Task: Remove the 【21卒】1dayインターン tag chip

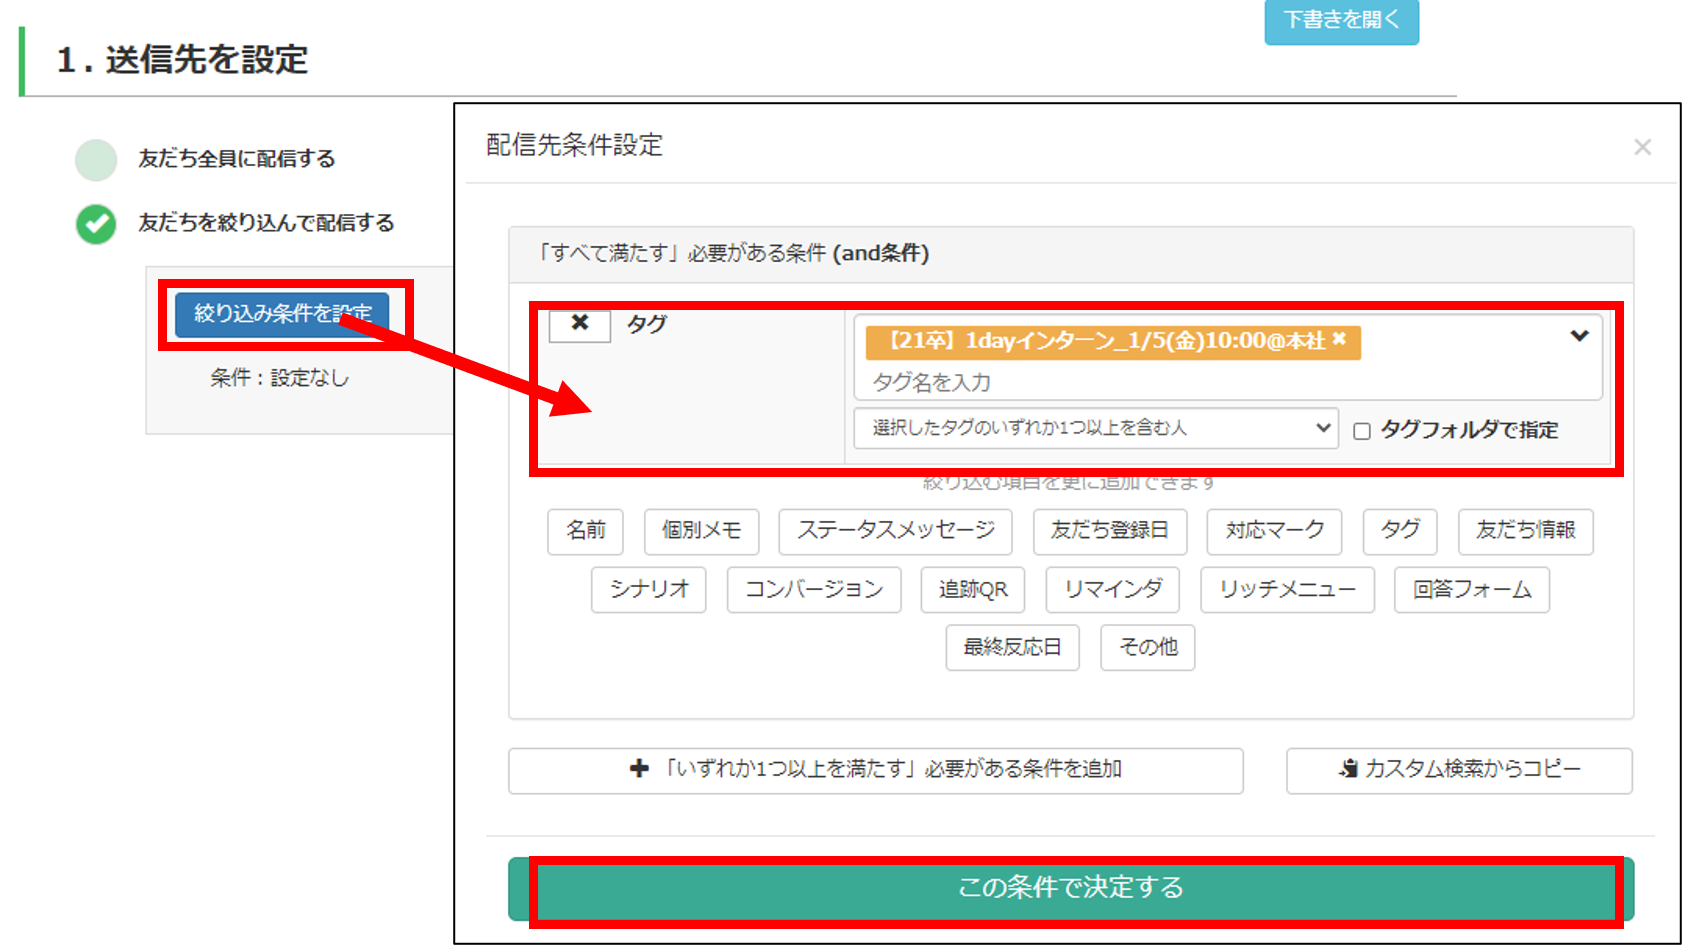Action: tap(1339, 340)
